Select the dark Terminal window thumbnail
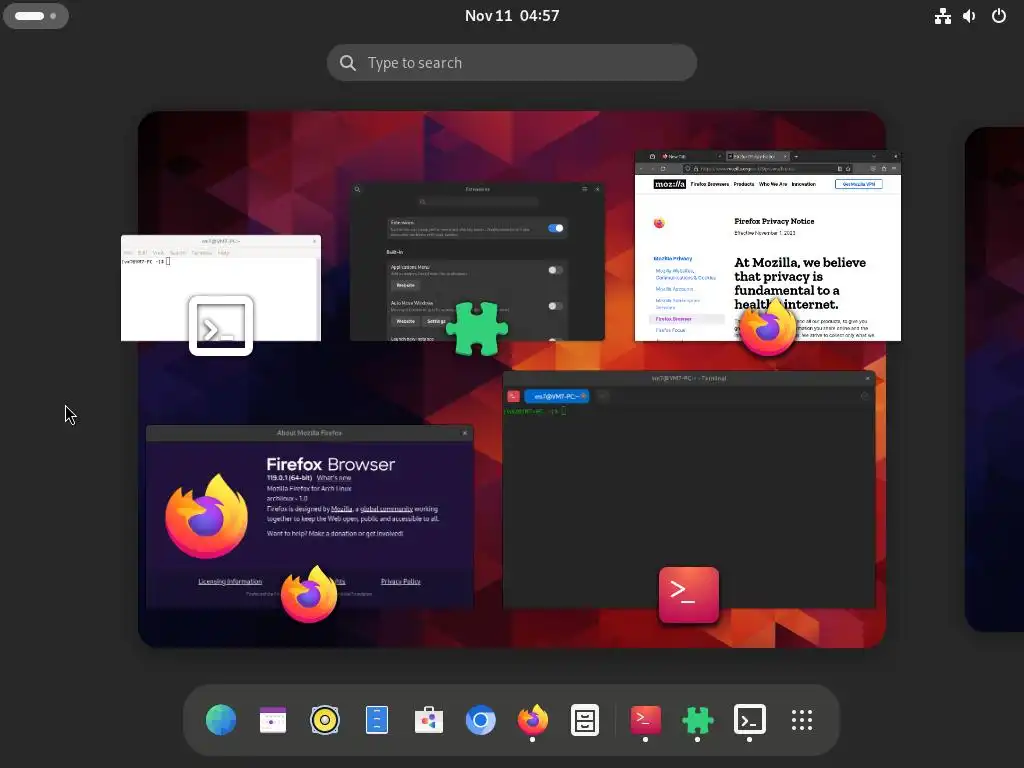1024x768 pixels. 689,490
